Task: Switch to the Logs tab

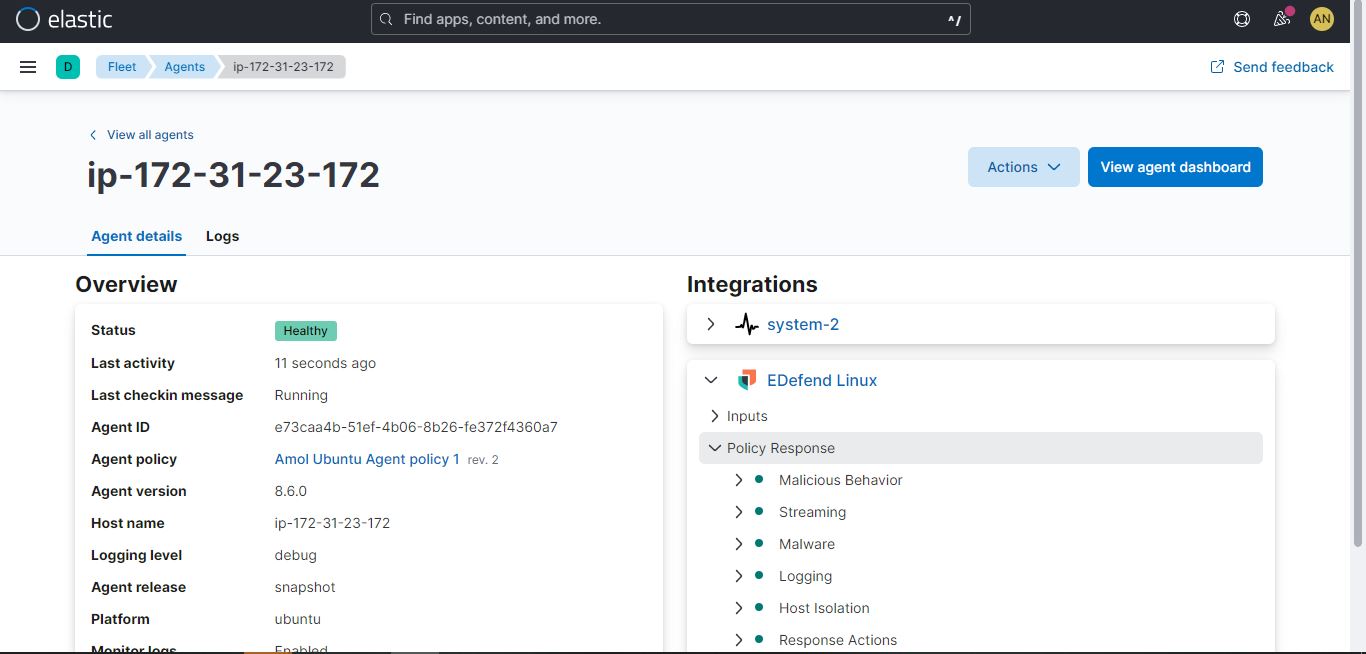Action: (222, 236)
